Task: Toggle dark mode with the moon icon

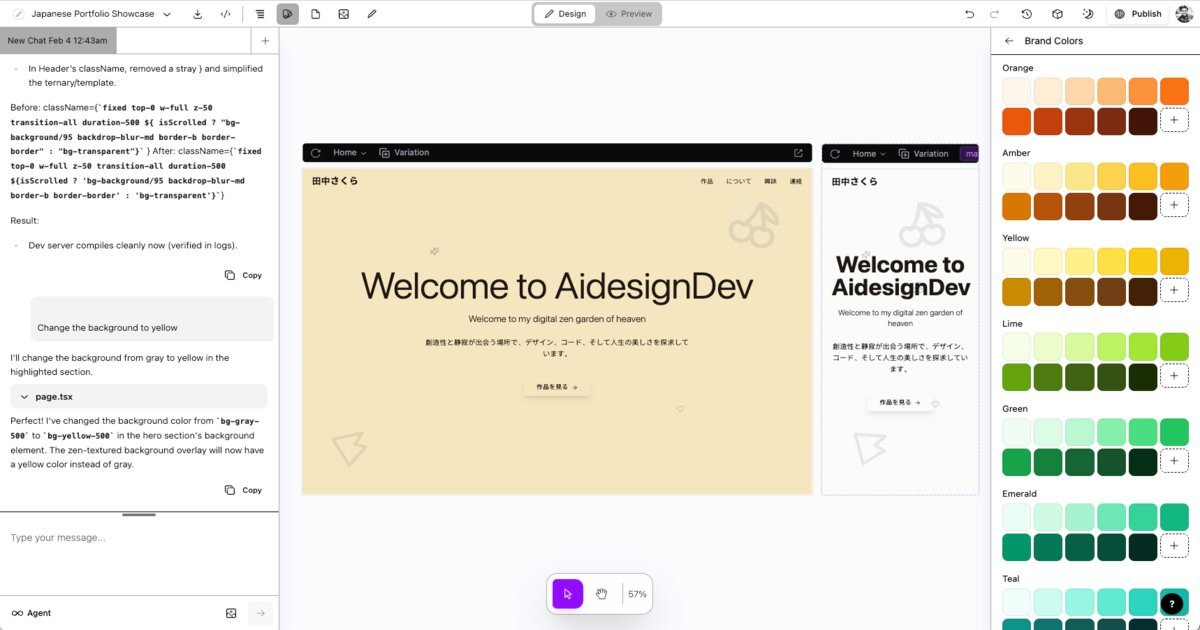Action: point(1087,13)
